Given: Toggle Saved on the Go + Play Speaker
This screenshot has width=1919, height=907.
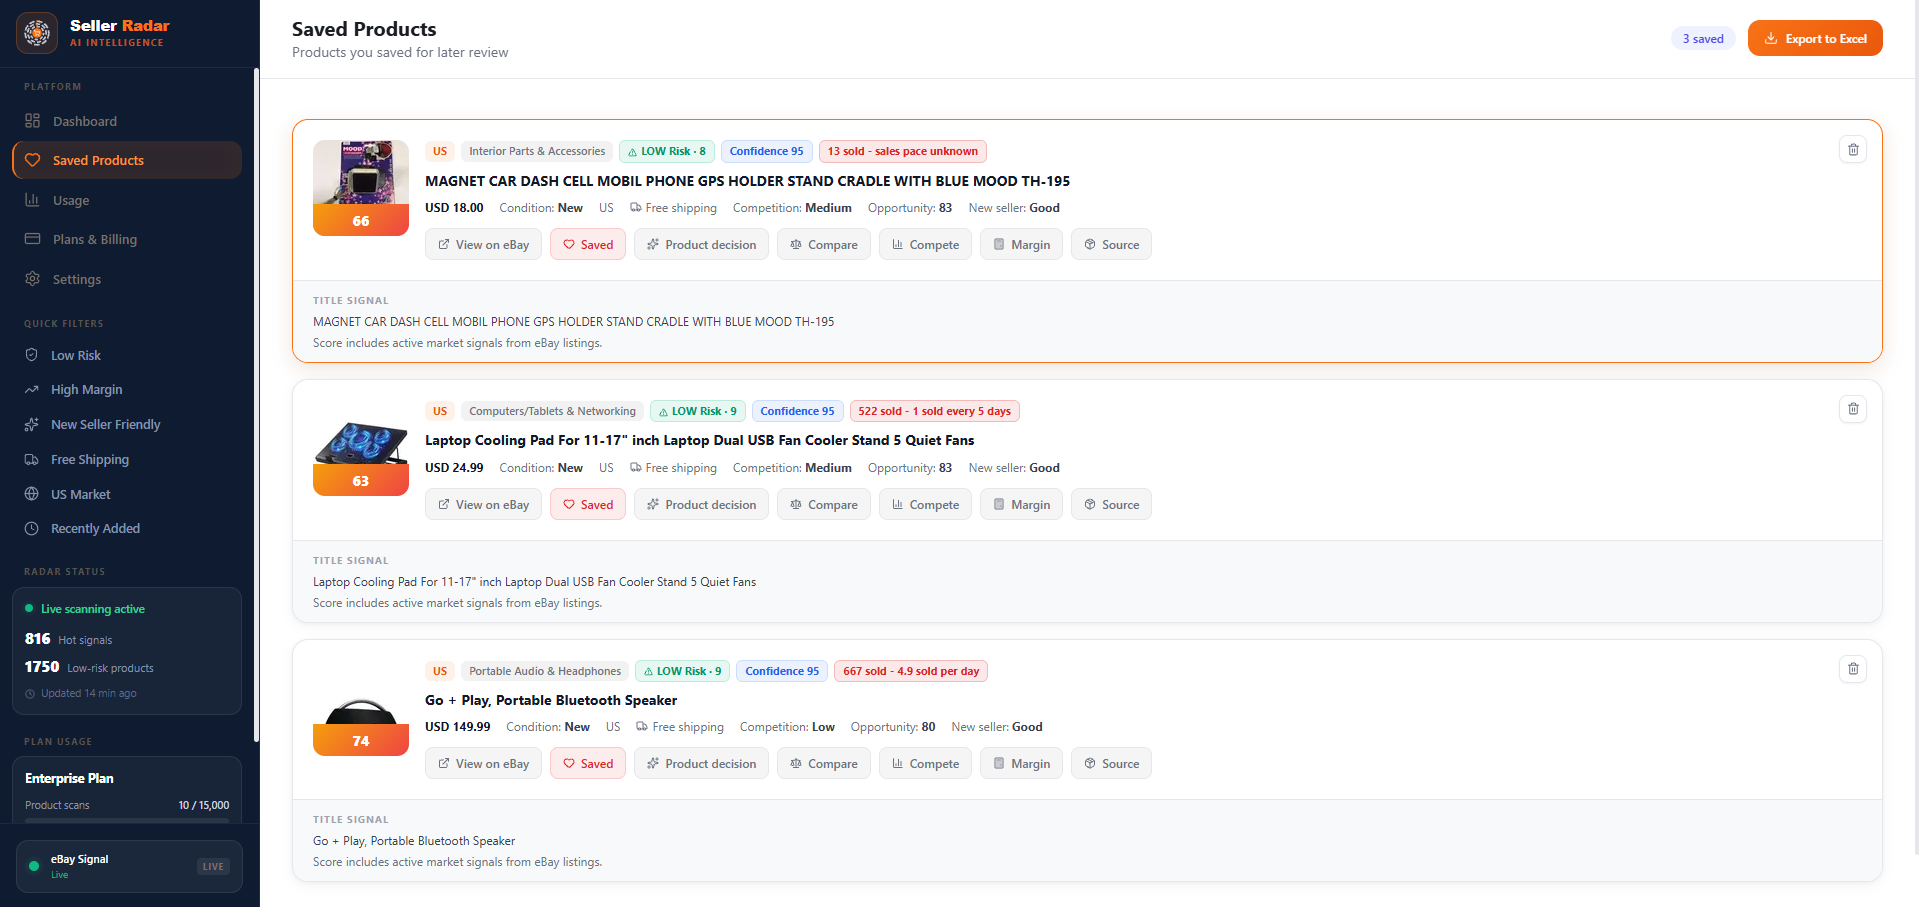Looking at the screenshot, I should [x=588, y=763].
